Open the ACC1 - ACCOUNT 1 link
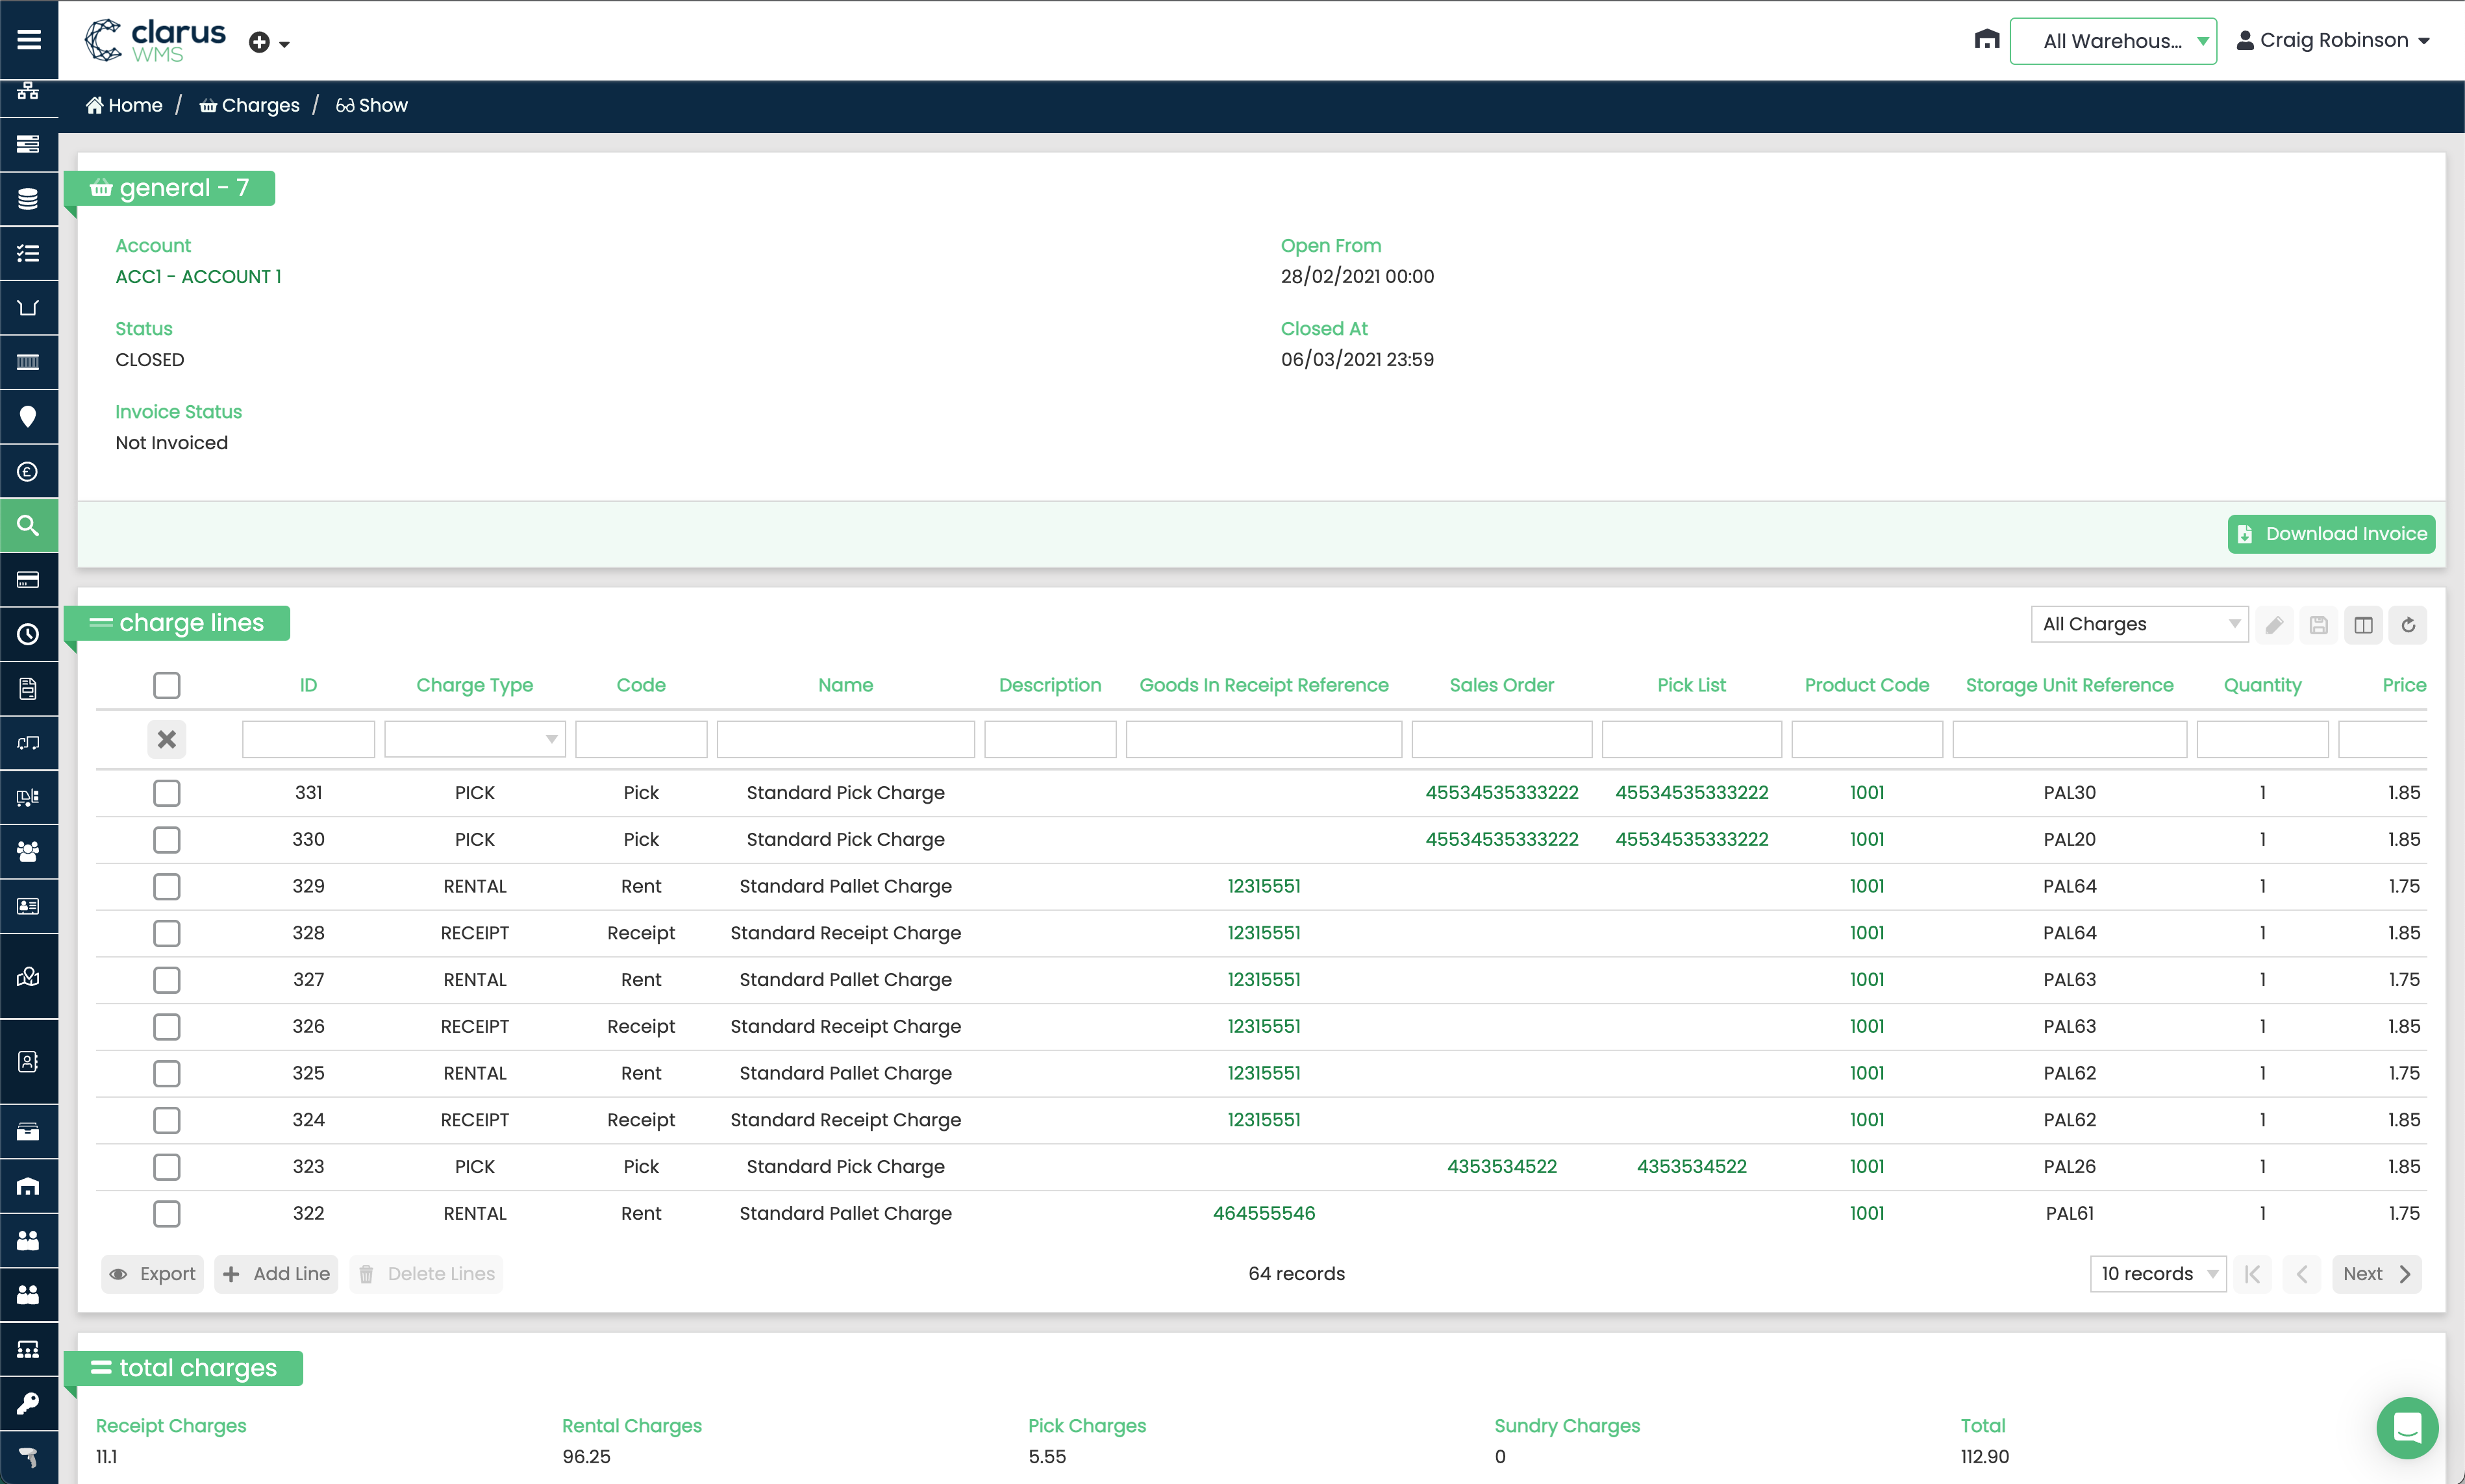This screenshot has height=1484, width=2465. (x=198, y=276)
